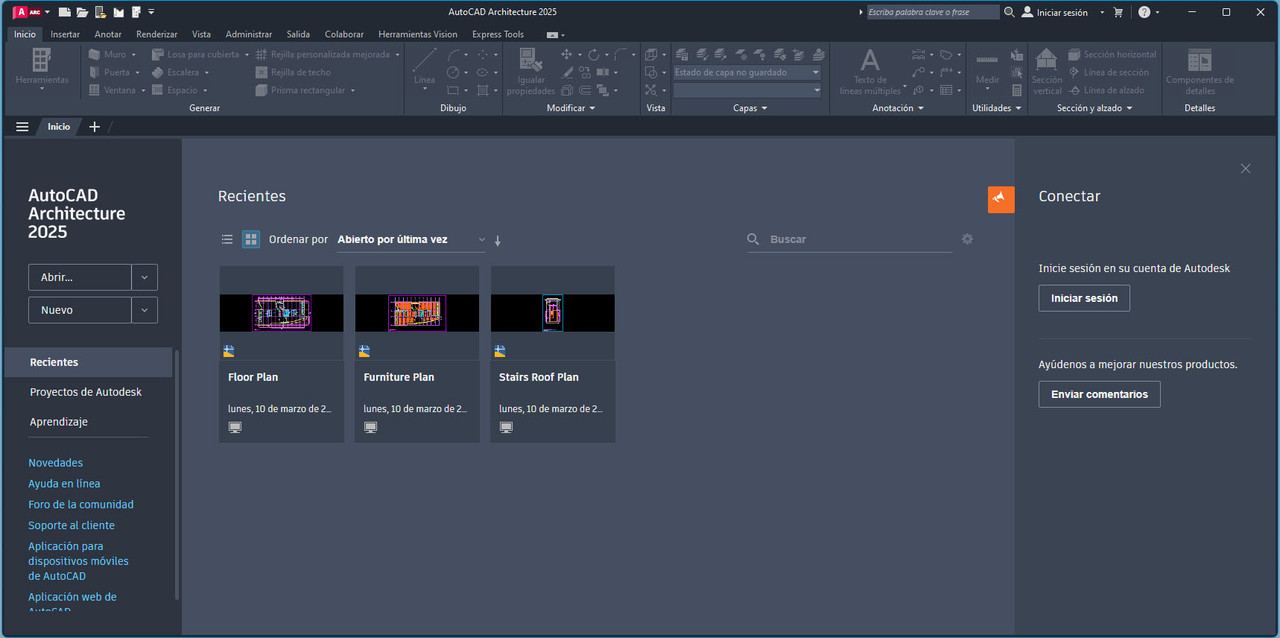Click Línea de sección tool
This screenshot has width=1280, height=638.
[1108, 72]
